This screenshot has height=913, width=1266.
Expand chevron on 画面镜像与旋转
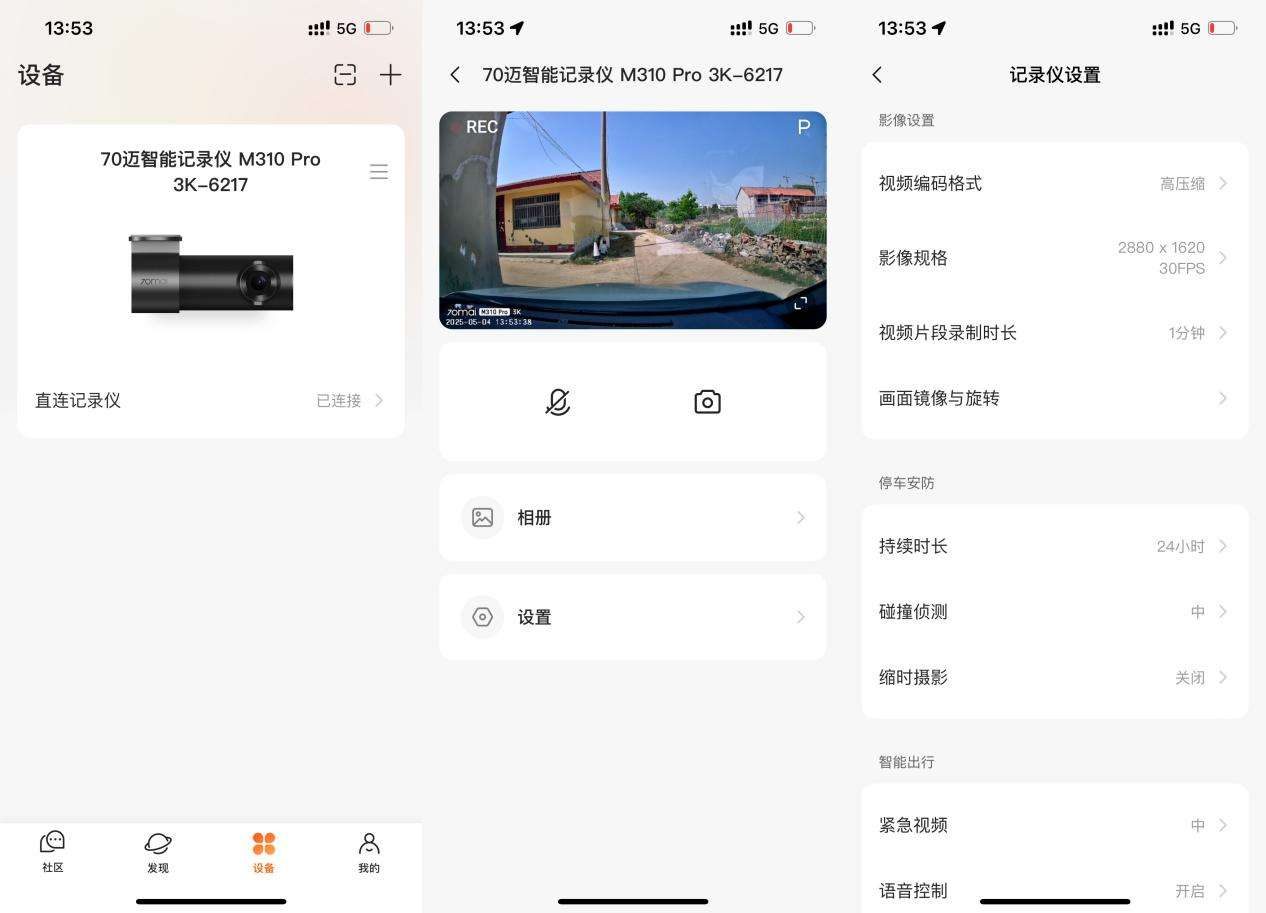1223,398
